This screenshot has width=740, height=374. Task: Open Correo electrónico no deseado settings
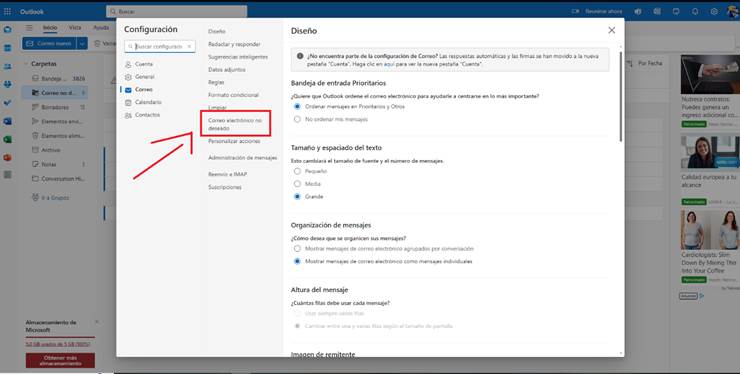[x=235, y=124]
